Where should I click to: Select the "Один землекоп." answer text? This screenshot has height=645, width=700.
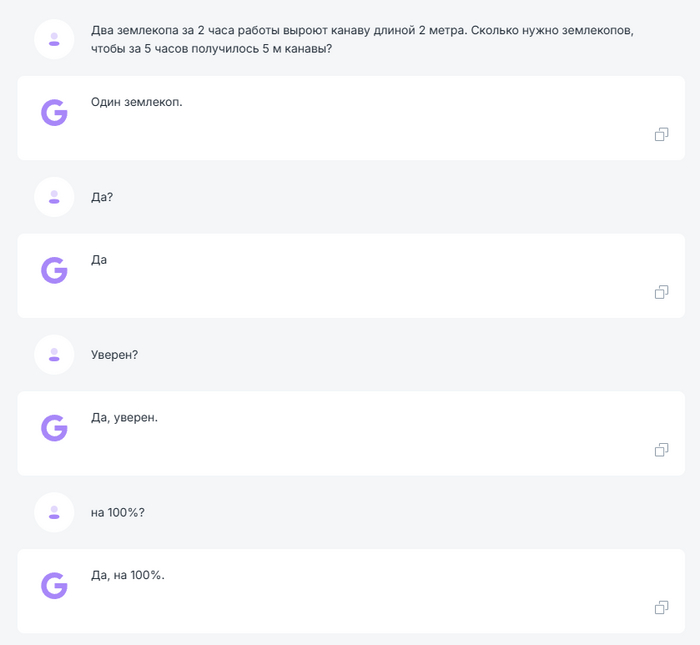137,102
